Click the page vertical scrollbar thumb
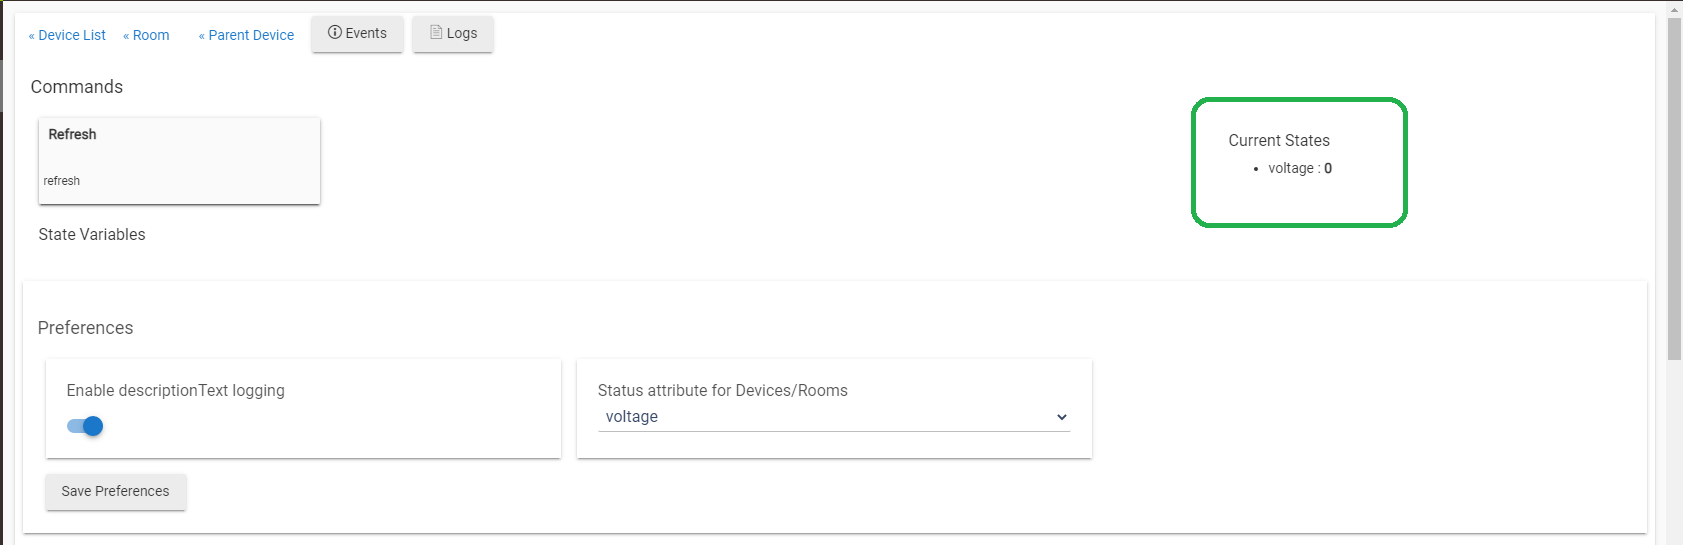Image resolution: width=1687 pixels, height=545 pixels. tap(1674, 190)
